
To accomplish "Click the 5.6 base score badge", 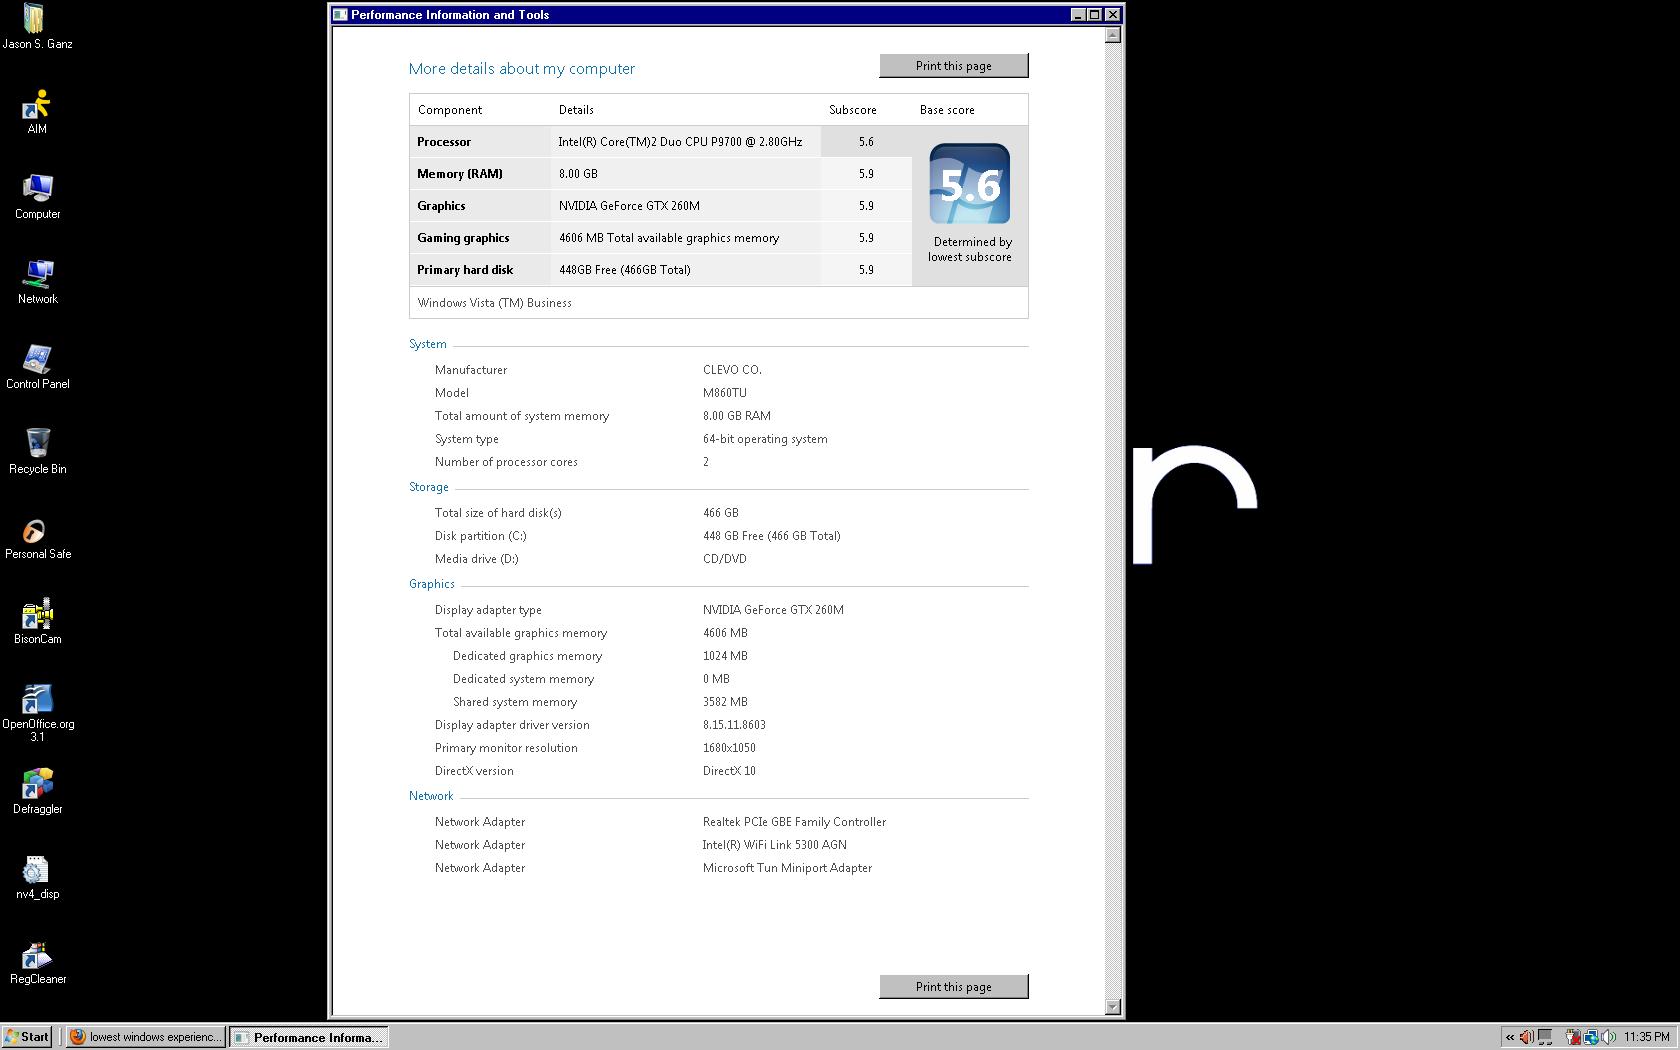I will (969, 184).
